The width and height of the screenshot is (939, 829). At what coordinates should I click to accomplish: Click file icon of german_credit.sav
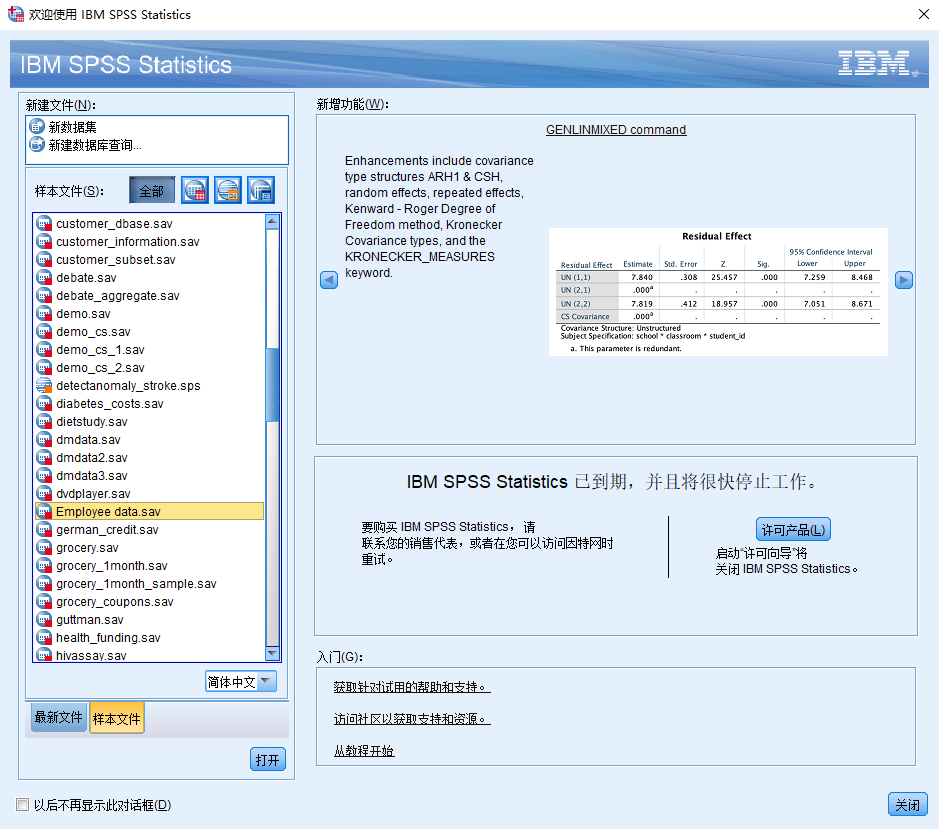[44, 529]
